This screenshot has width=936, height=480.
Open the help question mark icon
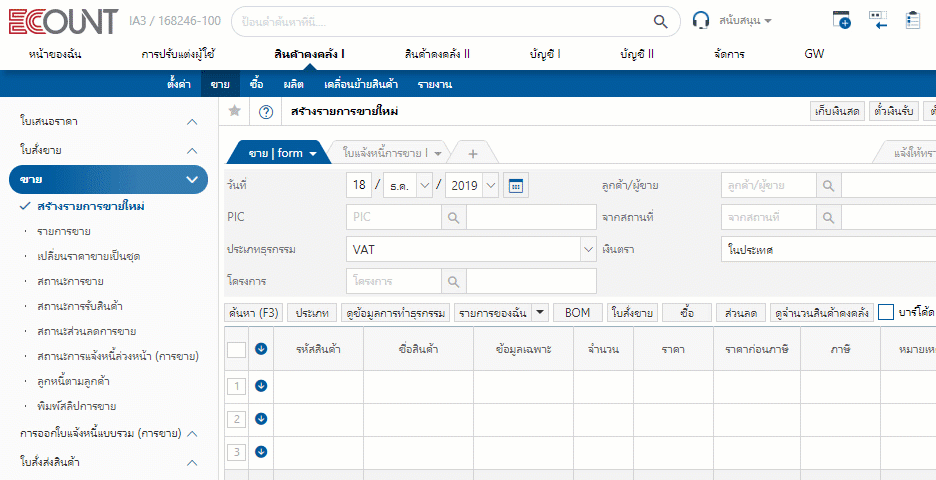pyautogui.click(x=266, y=112)
